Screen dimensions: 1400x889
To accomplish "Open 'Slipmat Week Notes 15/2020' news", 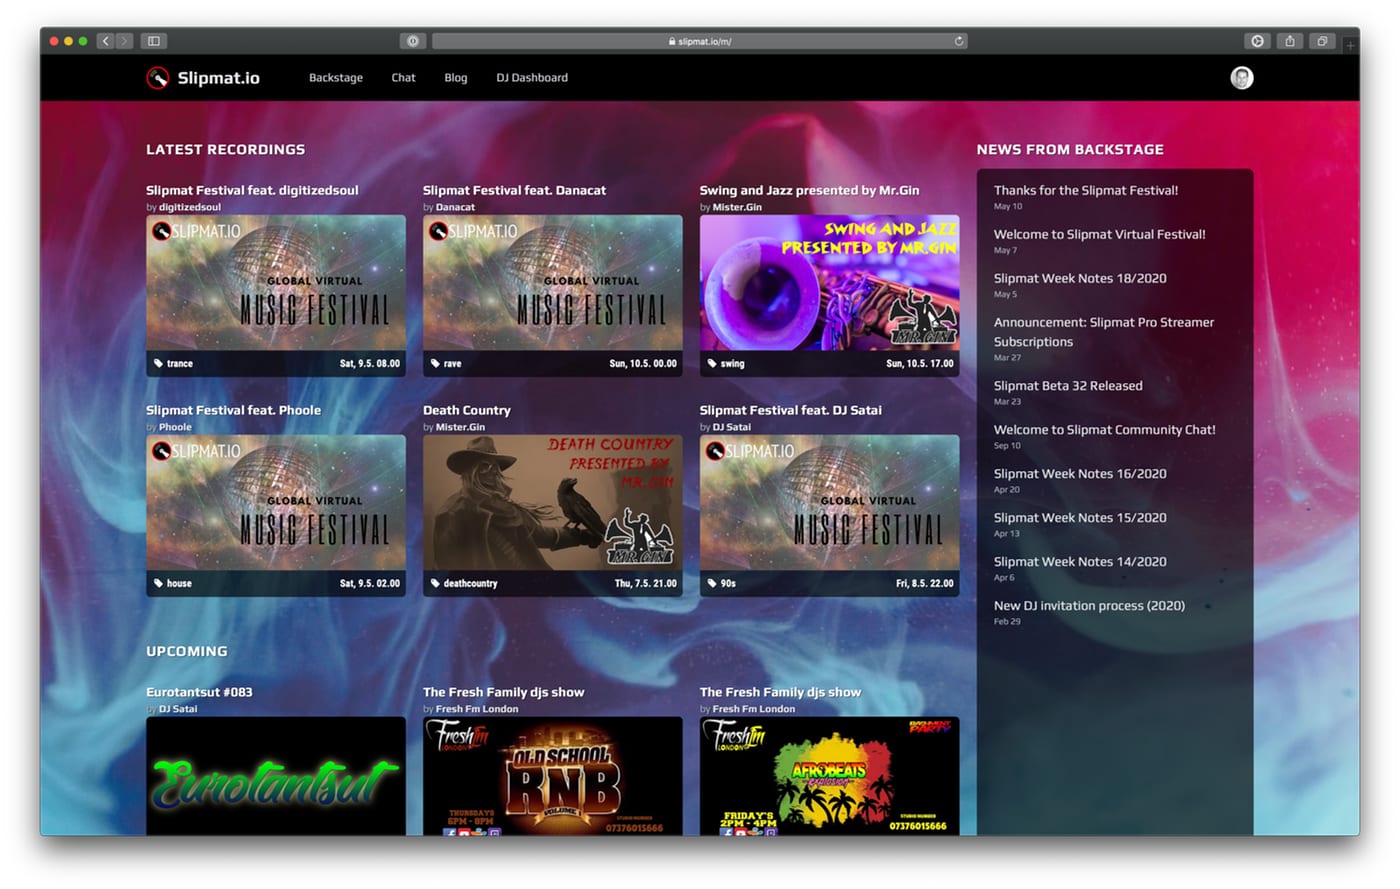I will click(x=1080, y=518).
